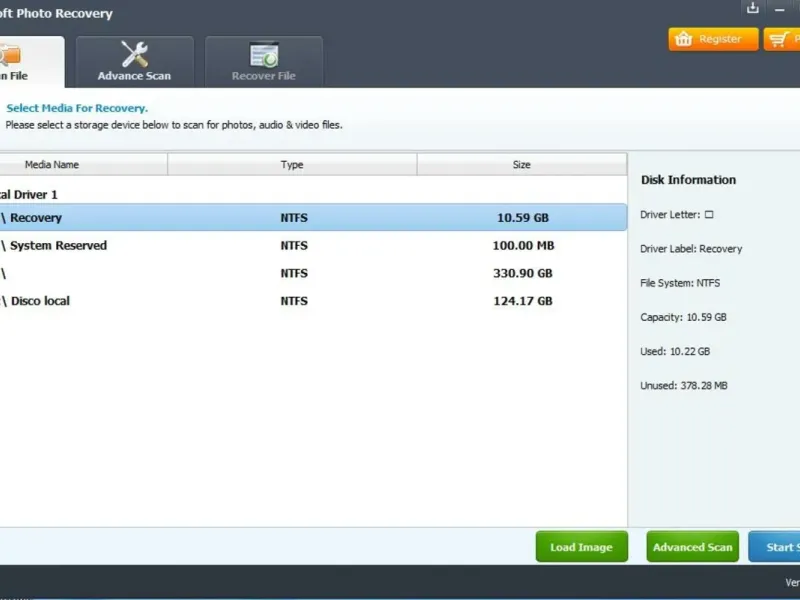Viewport: 800px width, 600px height.
Task: Click the Capacity: 10.59 GB text
Action: pyautogui.click(x=683, y=317)
